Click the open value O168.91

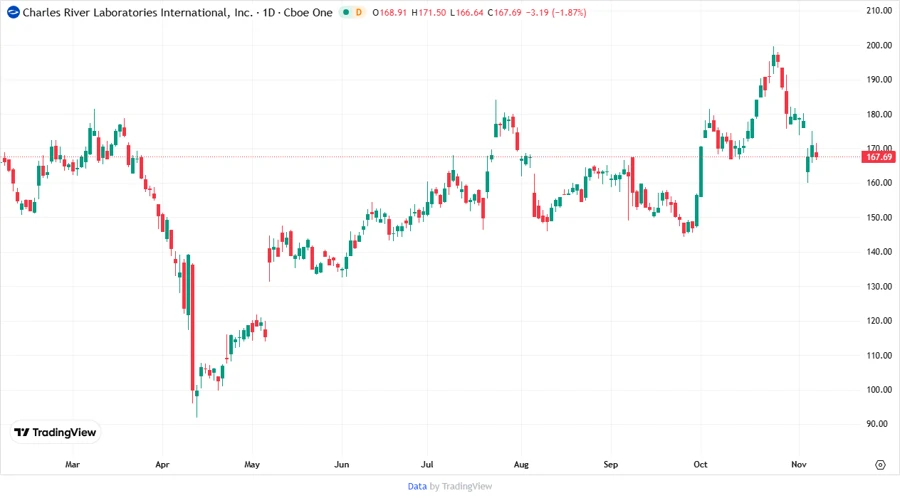click(x=390, y=12)
